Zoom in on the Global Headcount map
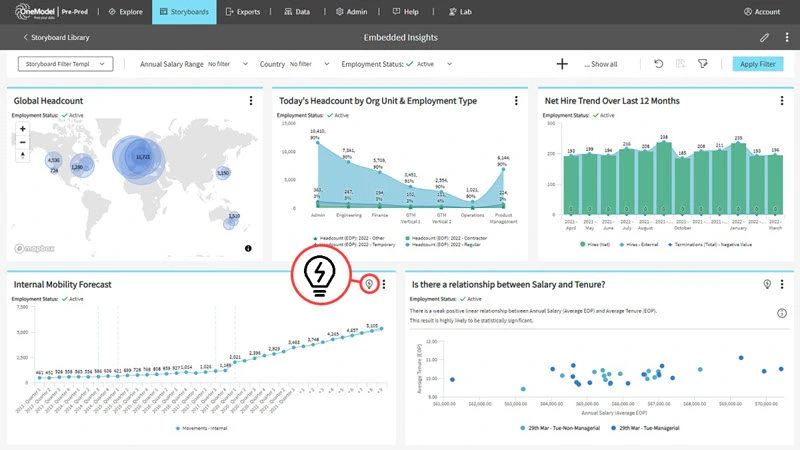 22,129
